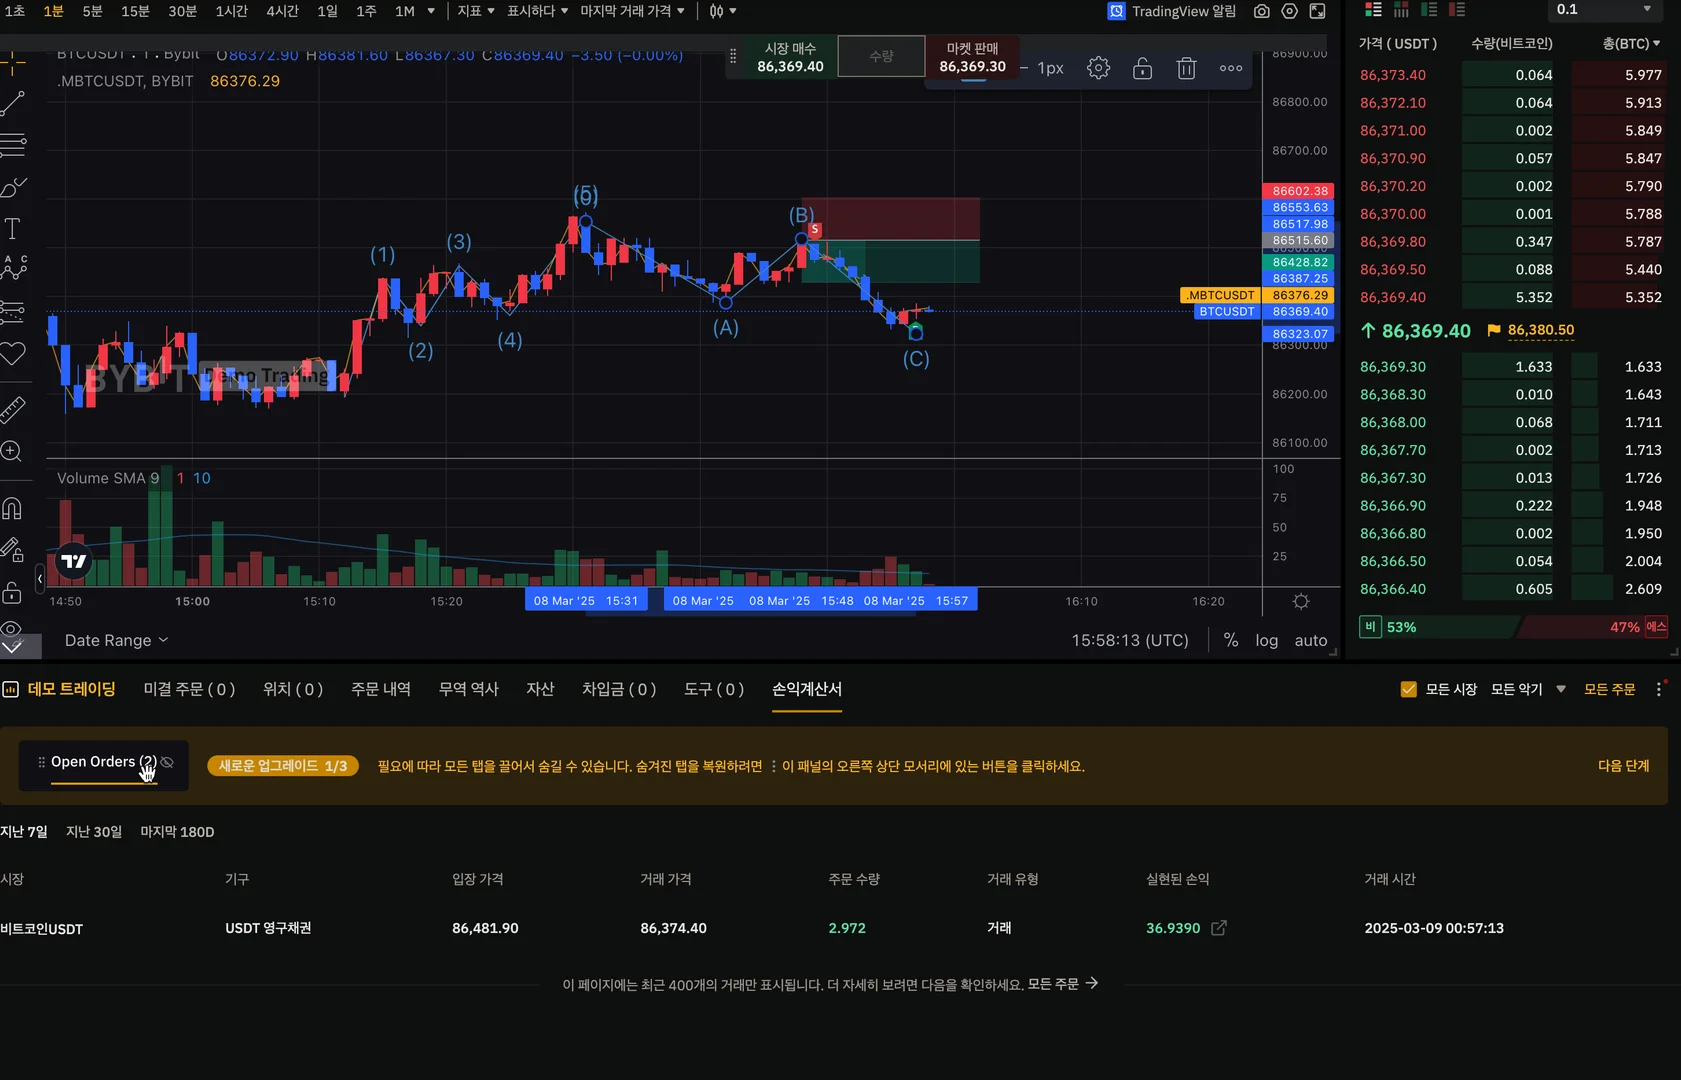1681x1080 pixels.
Task: Click the 다음 단계 next step button
Action: (x=1624, y=766)
